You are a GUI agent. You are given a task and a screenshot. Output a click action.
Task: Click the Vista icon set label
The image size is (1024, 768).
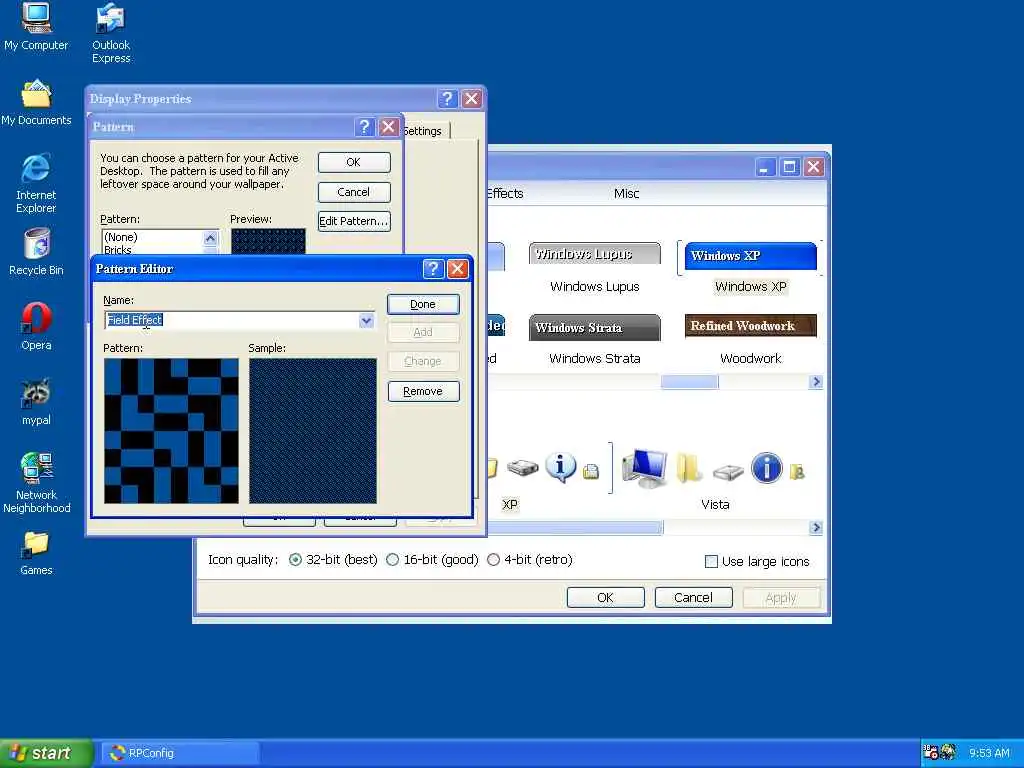[715, 504]
